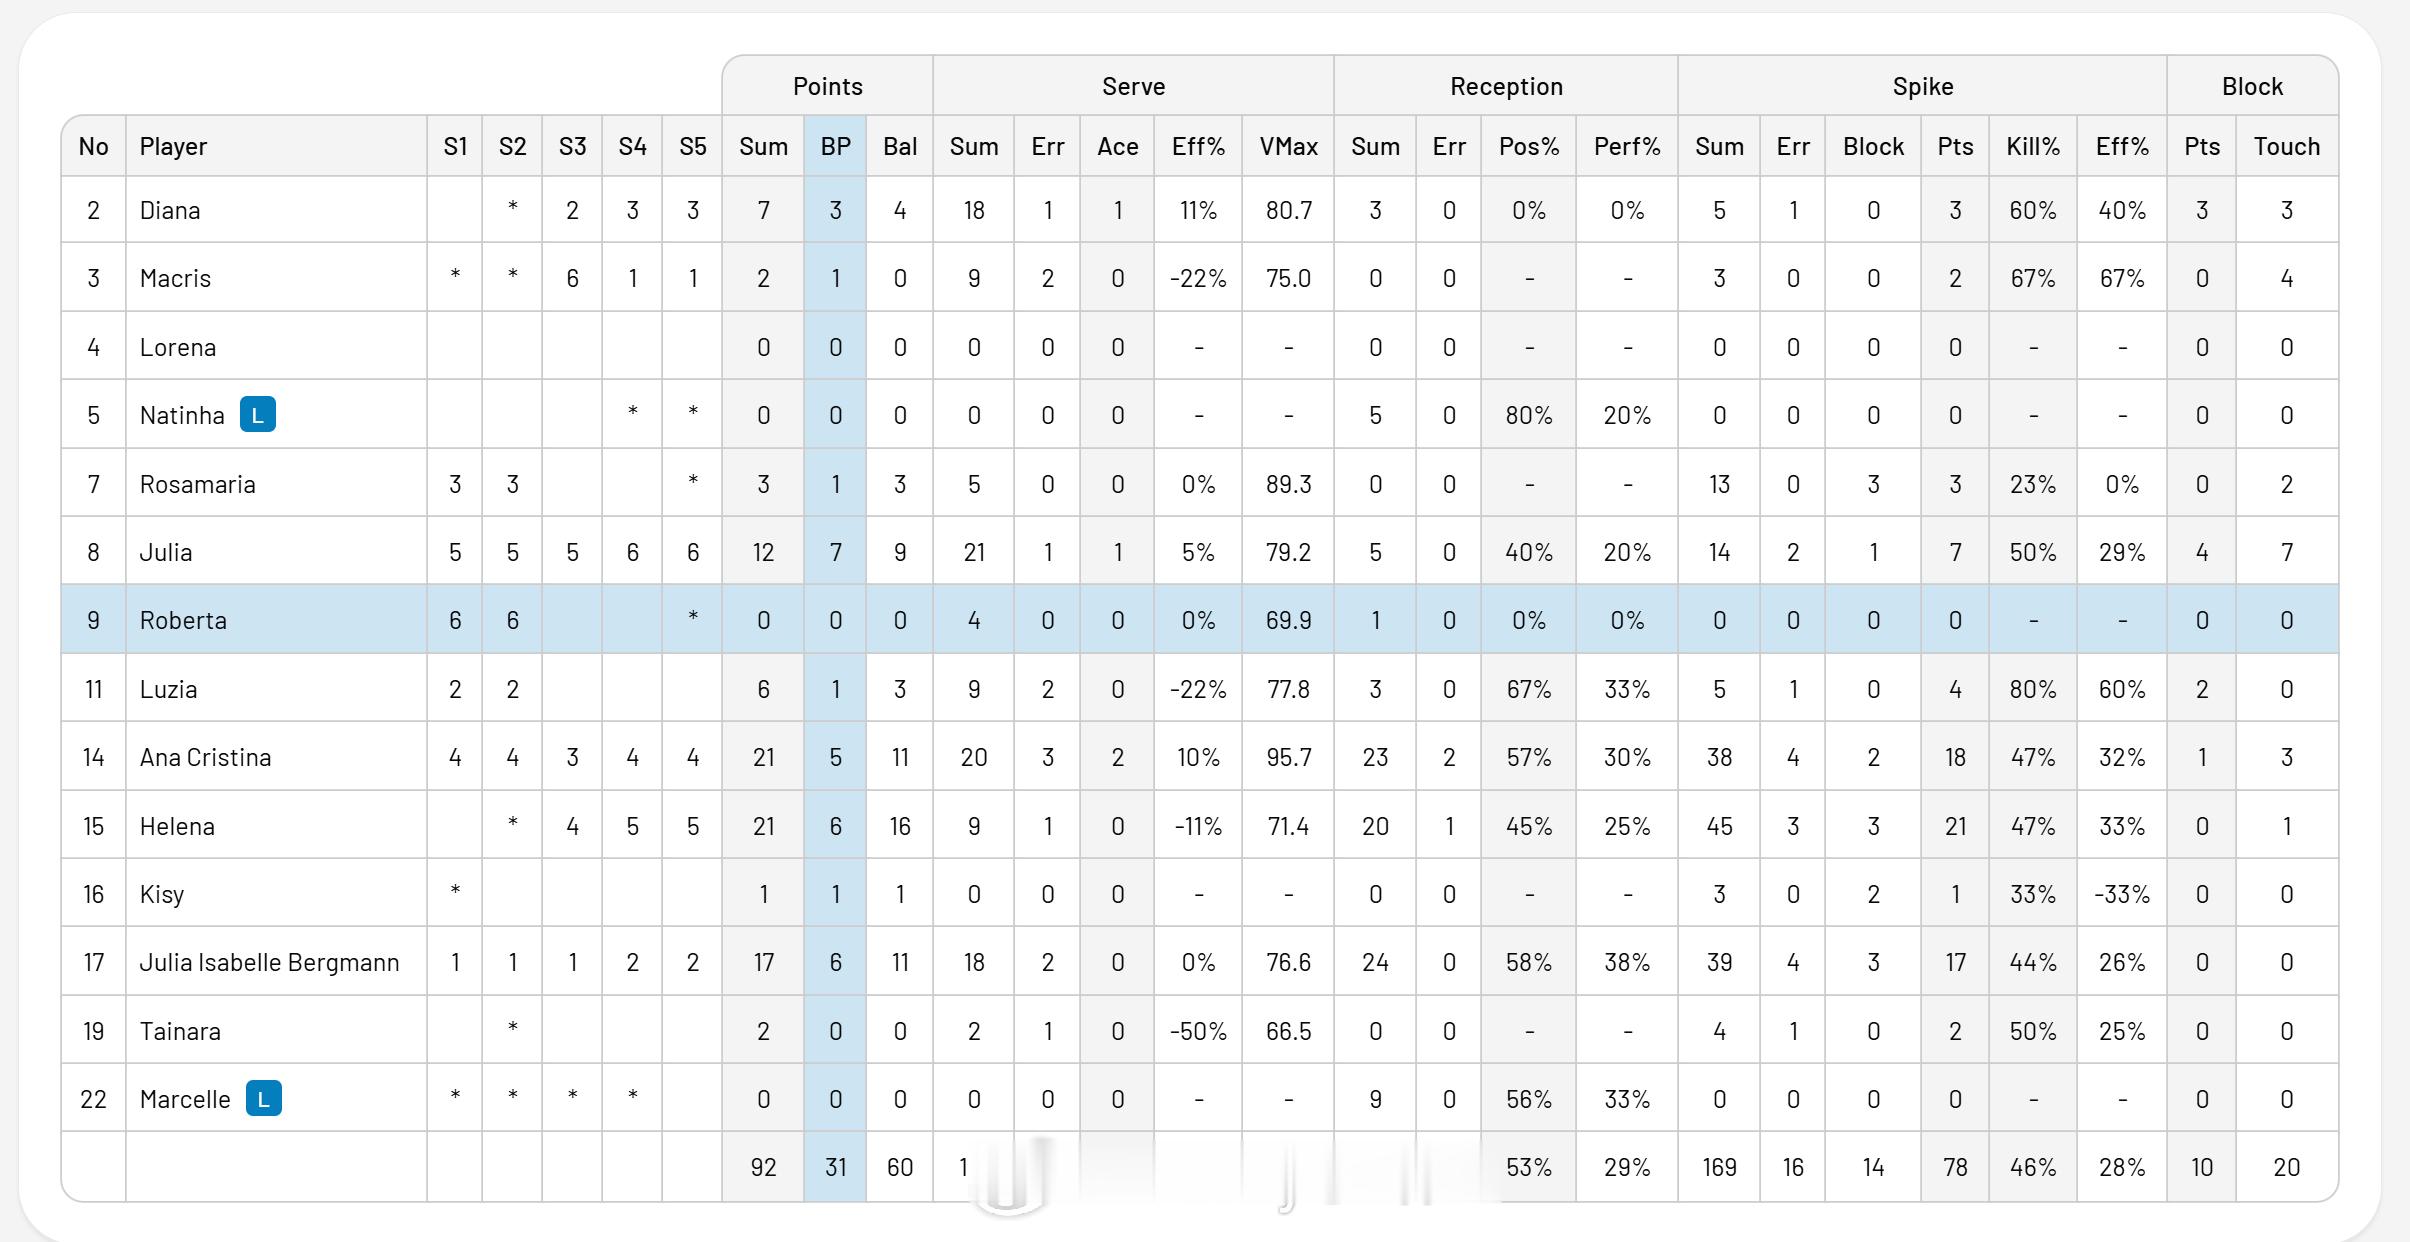Viewport: 2410px width, 1242px height.
Task: Select the Reception group header
Action: click(x=1506, y=86)
